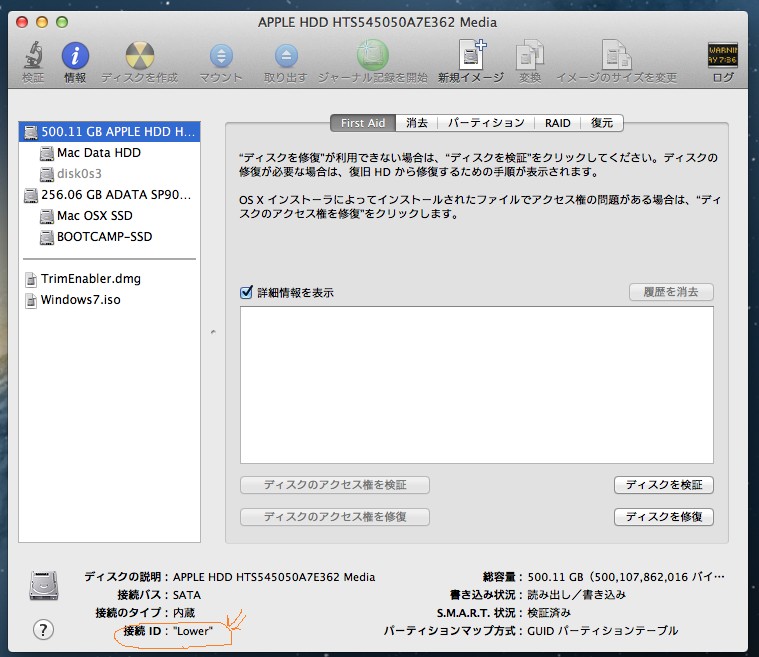Select the Mac Data HDD volume
This screenshot has height=657, width=759.
point(98,153)
